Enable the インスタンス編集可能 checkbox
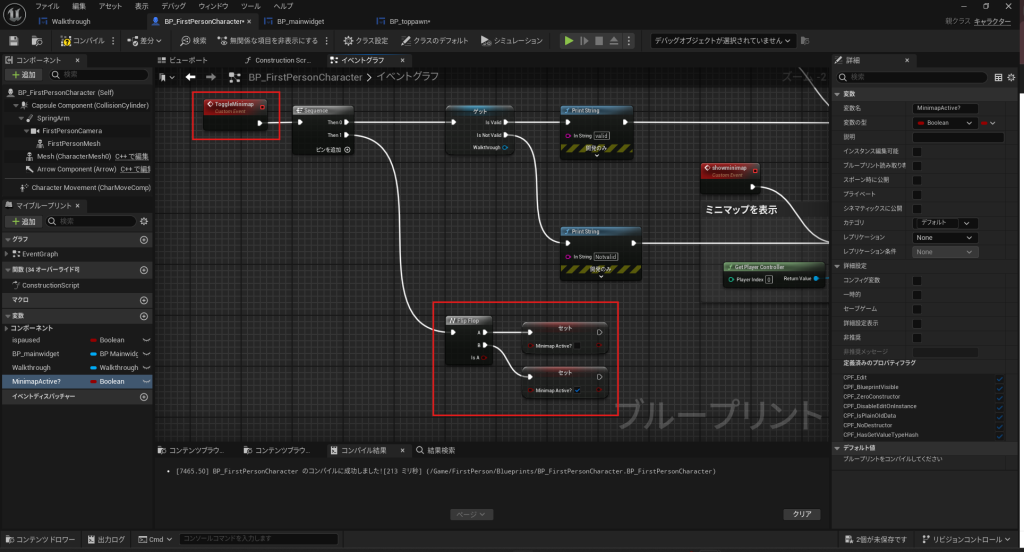1024x552 pixels. click(917, 152)
